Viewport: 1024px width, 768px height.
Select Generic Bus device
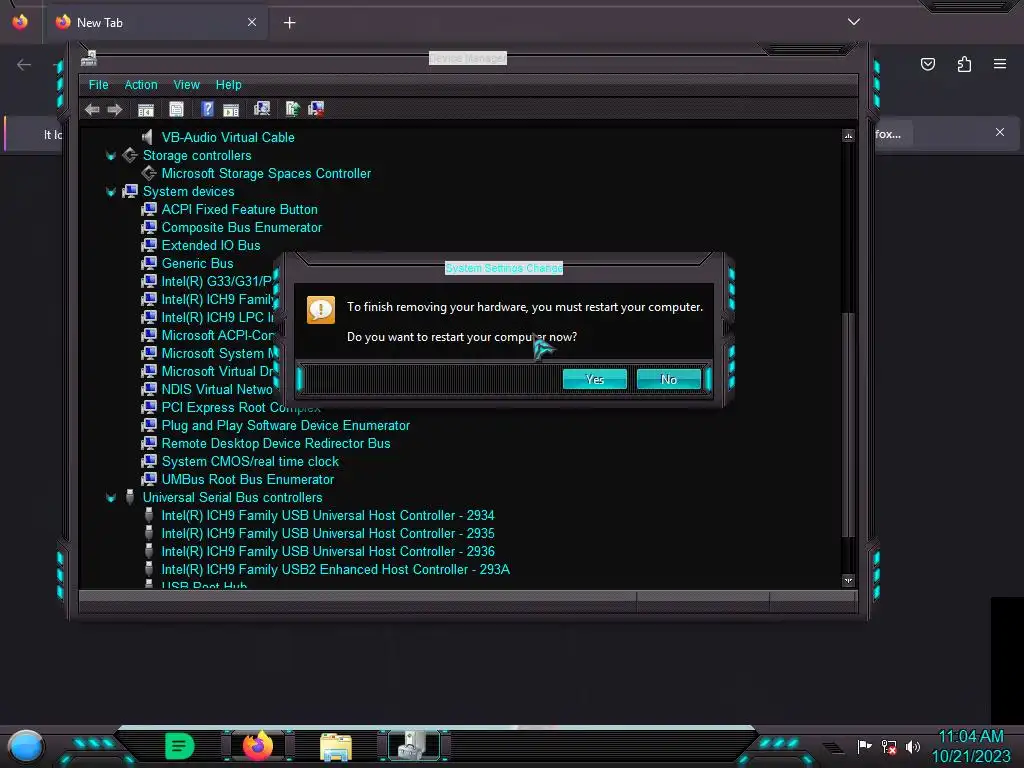[197, 263]
